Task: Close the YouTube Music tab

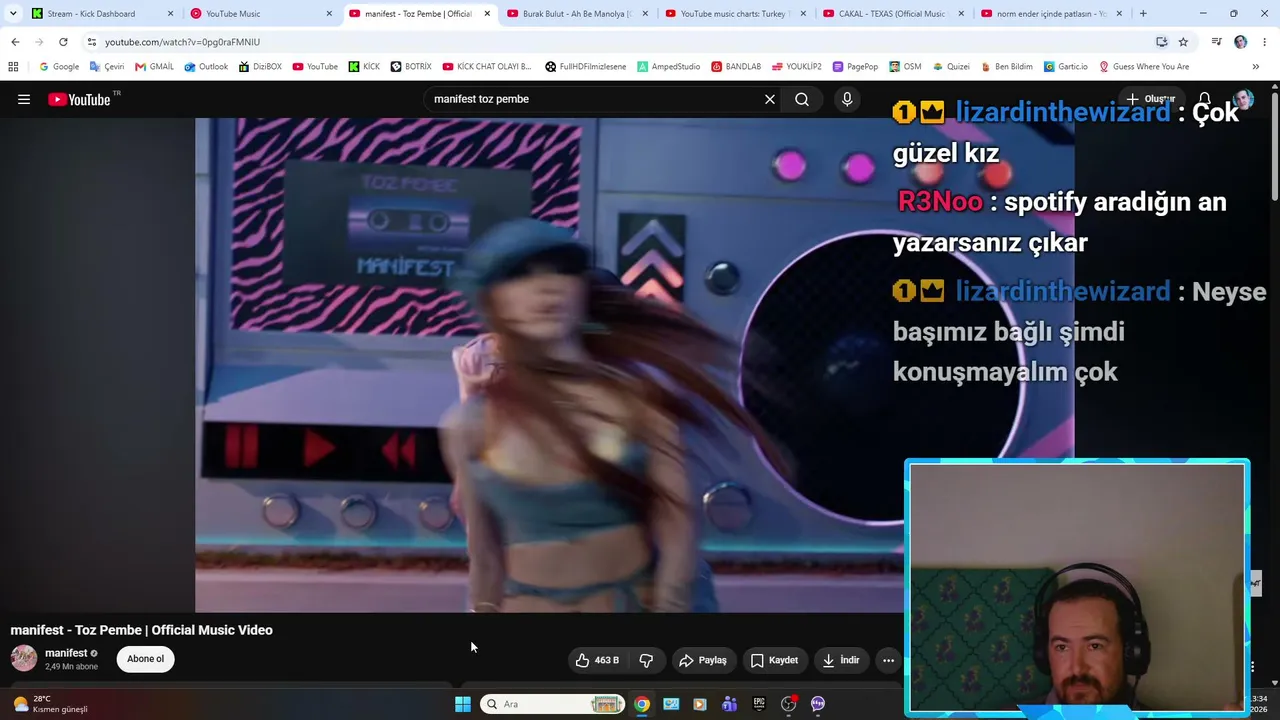Action: (x=329, y=14)
